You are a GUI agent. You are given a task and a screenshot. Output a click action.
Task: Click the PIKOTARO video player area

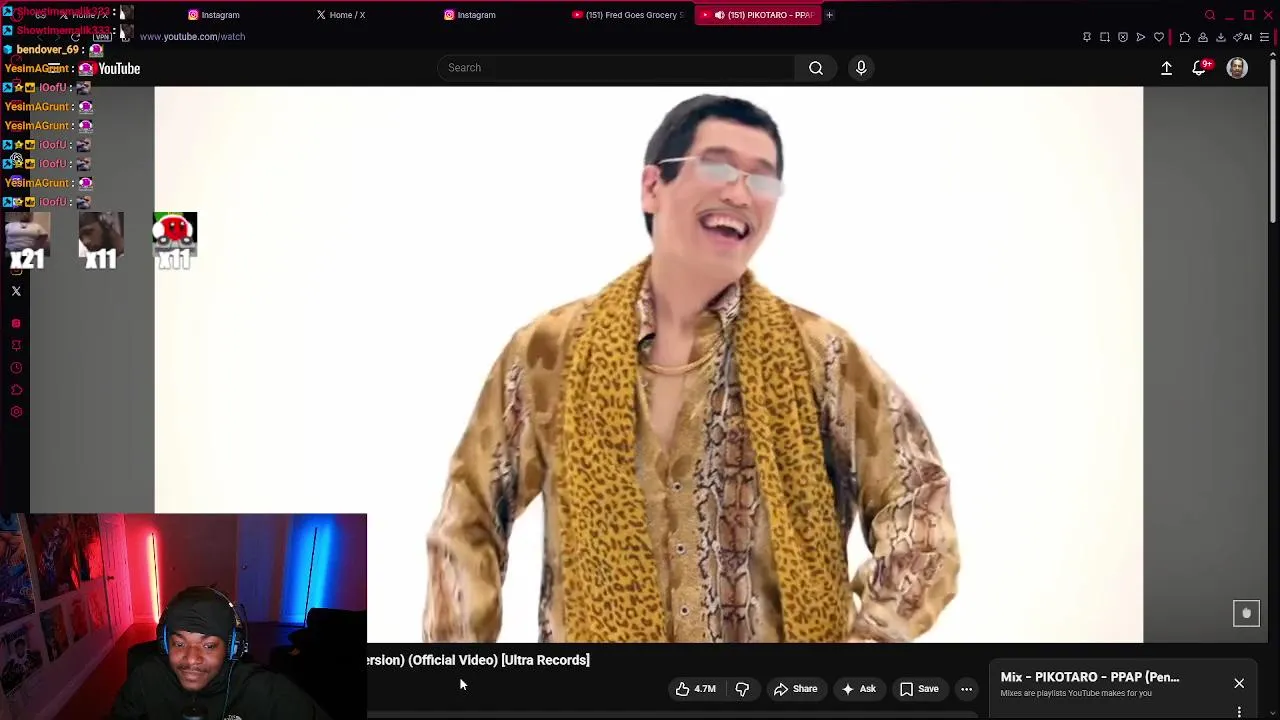[x=648, y=364]
